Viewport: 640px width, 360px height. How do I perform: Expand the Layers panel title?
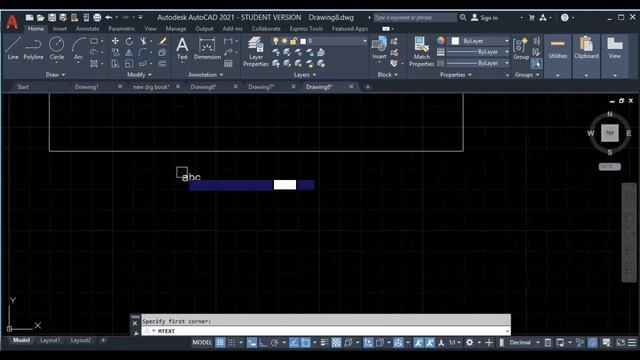tap(304, 75)
